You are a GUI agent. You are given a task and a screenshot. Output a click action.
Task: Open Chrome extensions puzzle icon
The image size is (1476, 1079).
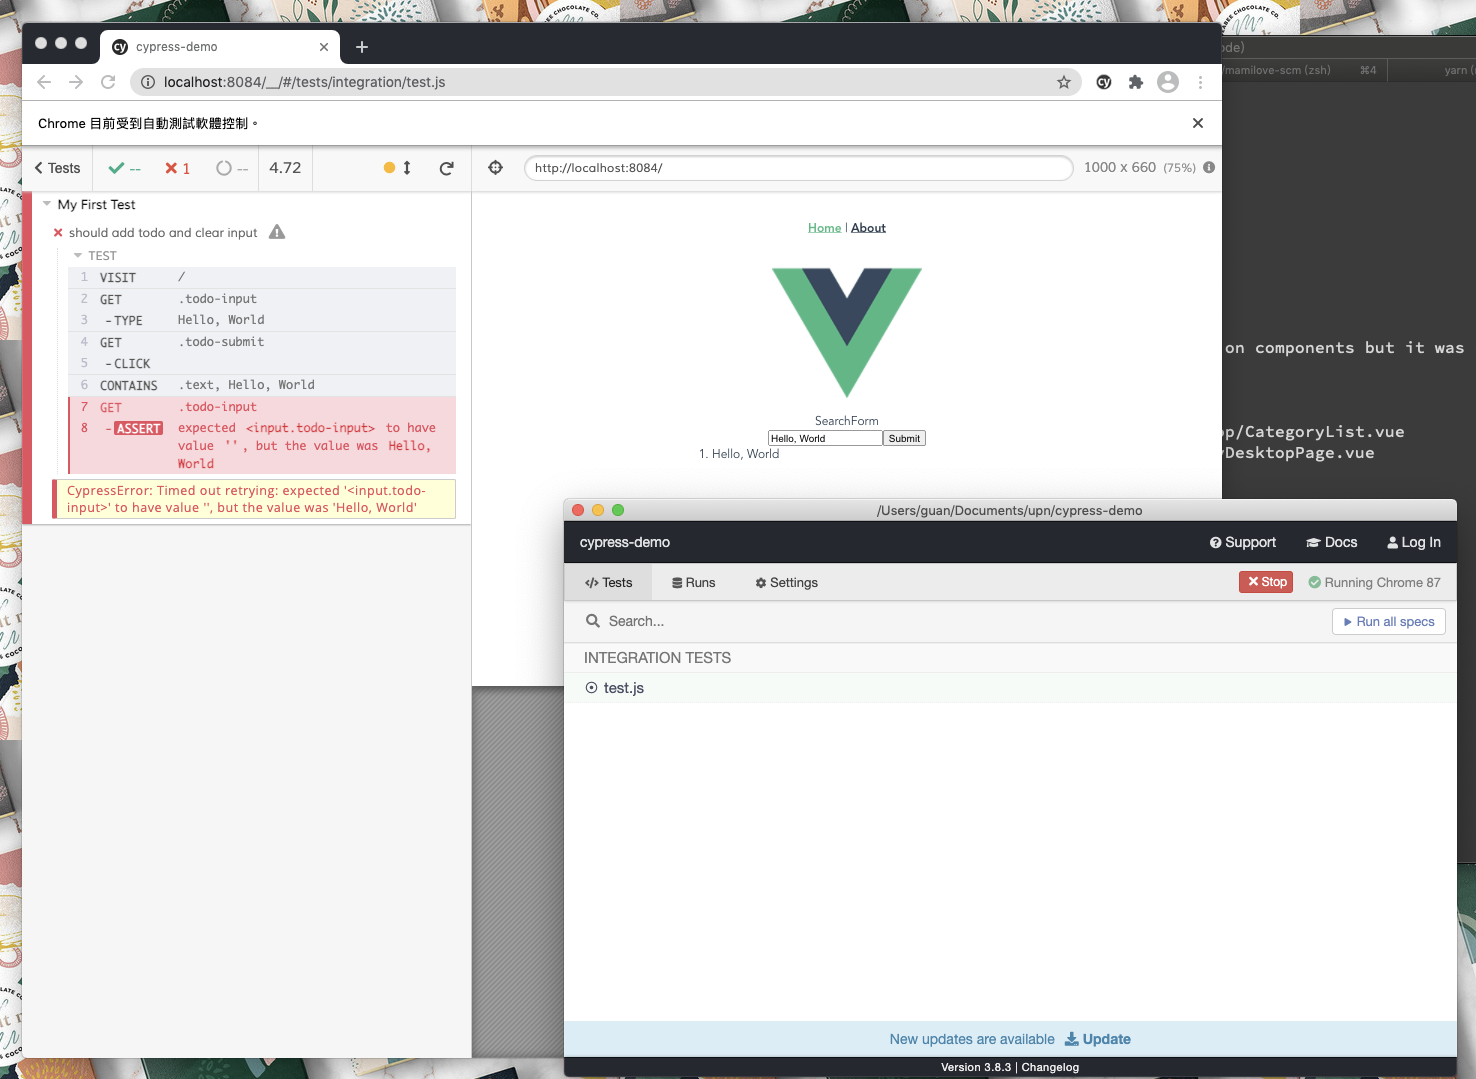click(x=1136, y=82)
